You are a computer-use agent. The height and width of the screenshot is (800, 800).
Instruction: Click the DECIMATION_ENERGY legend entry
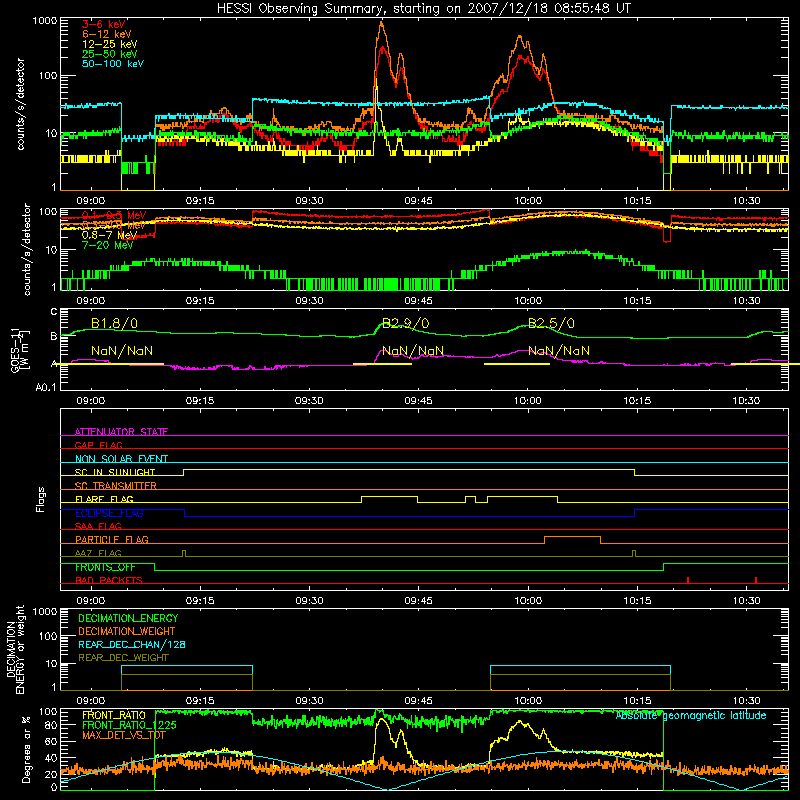128,618
